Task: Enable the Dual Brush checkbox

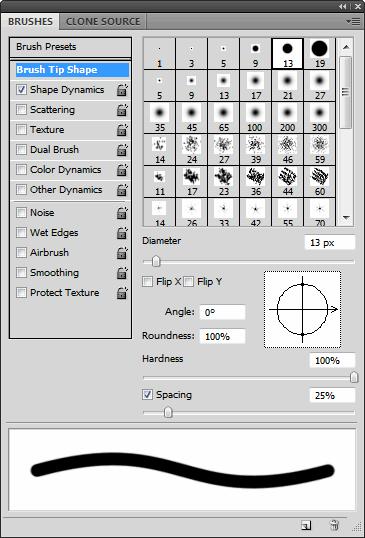Action: coord(21,150)
